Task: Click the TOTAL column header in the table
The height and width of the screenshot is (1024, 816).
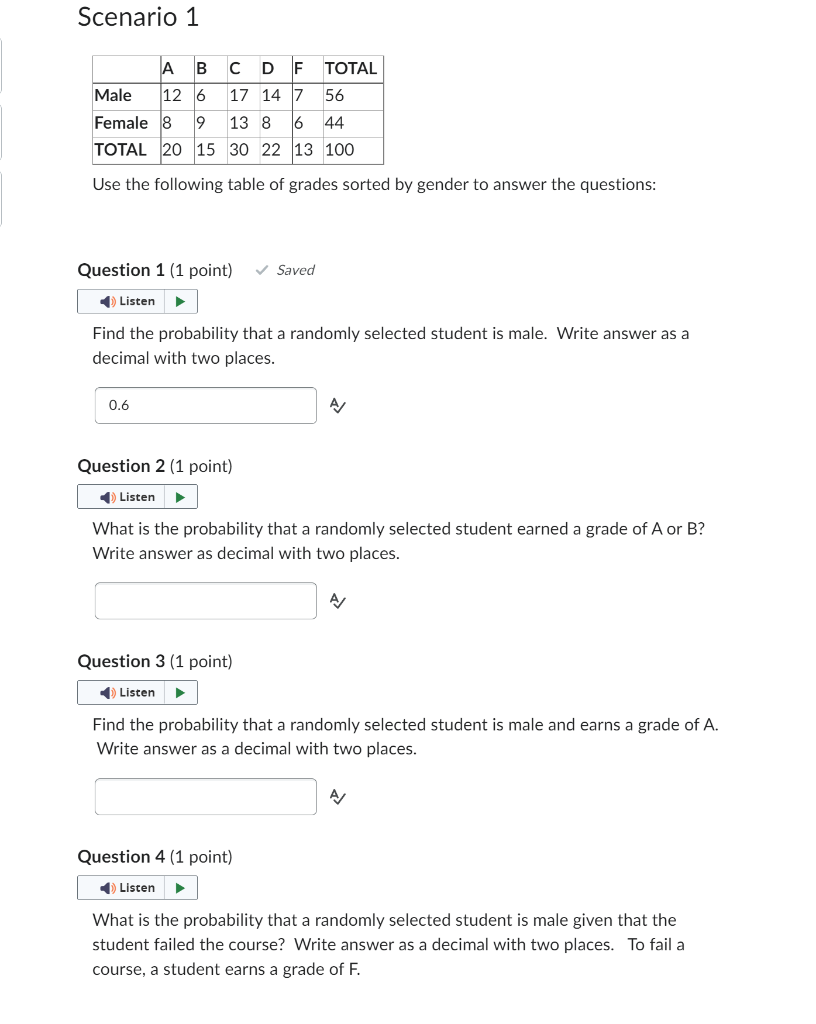Action: (x=350, y=69)
